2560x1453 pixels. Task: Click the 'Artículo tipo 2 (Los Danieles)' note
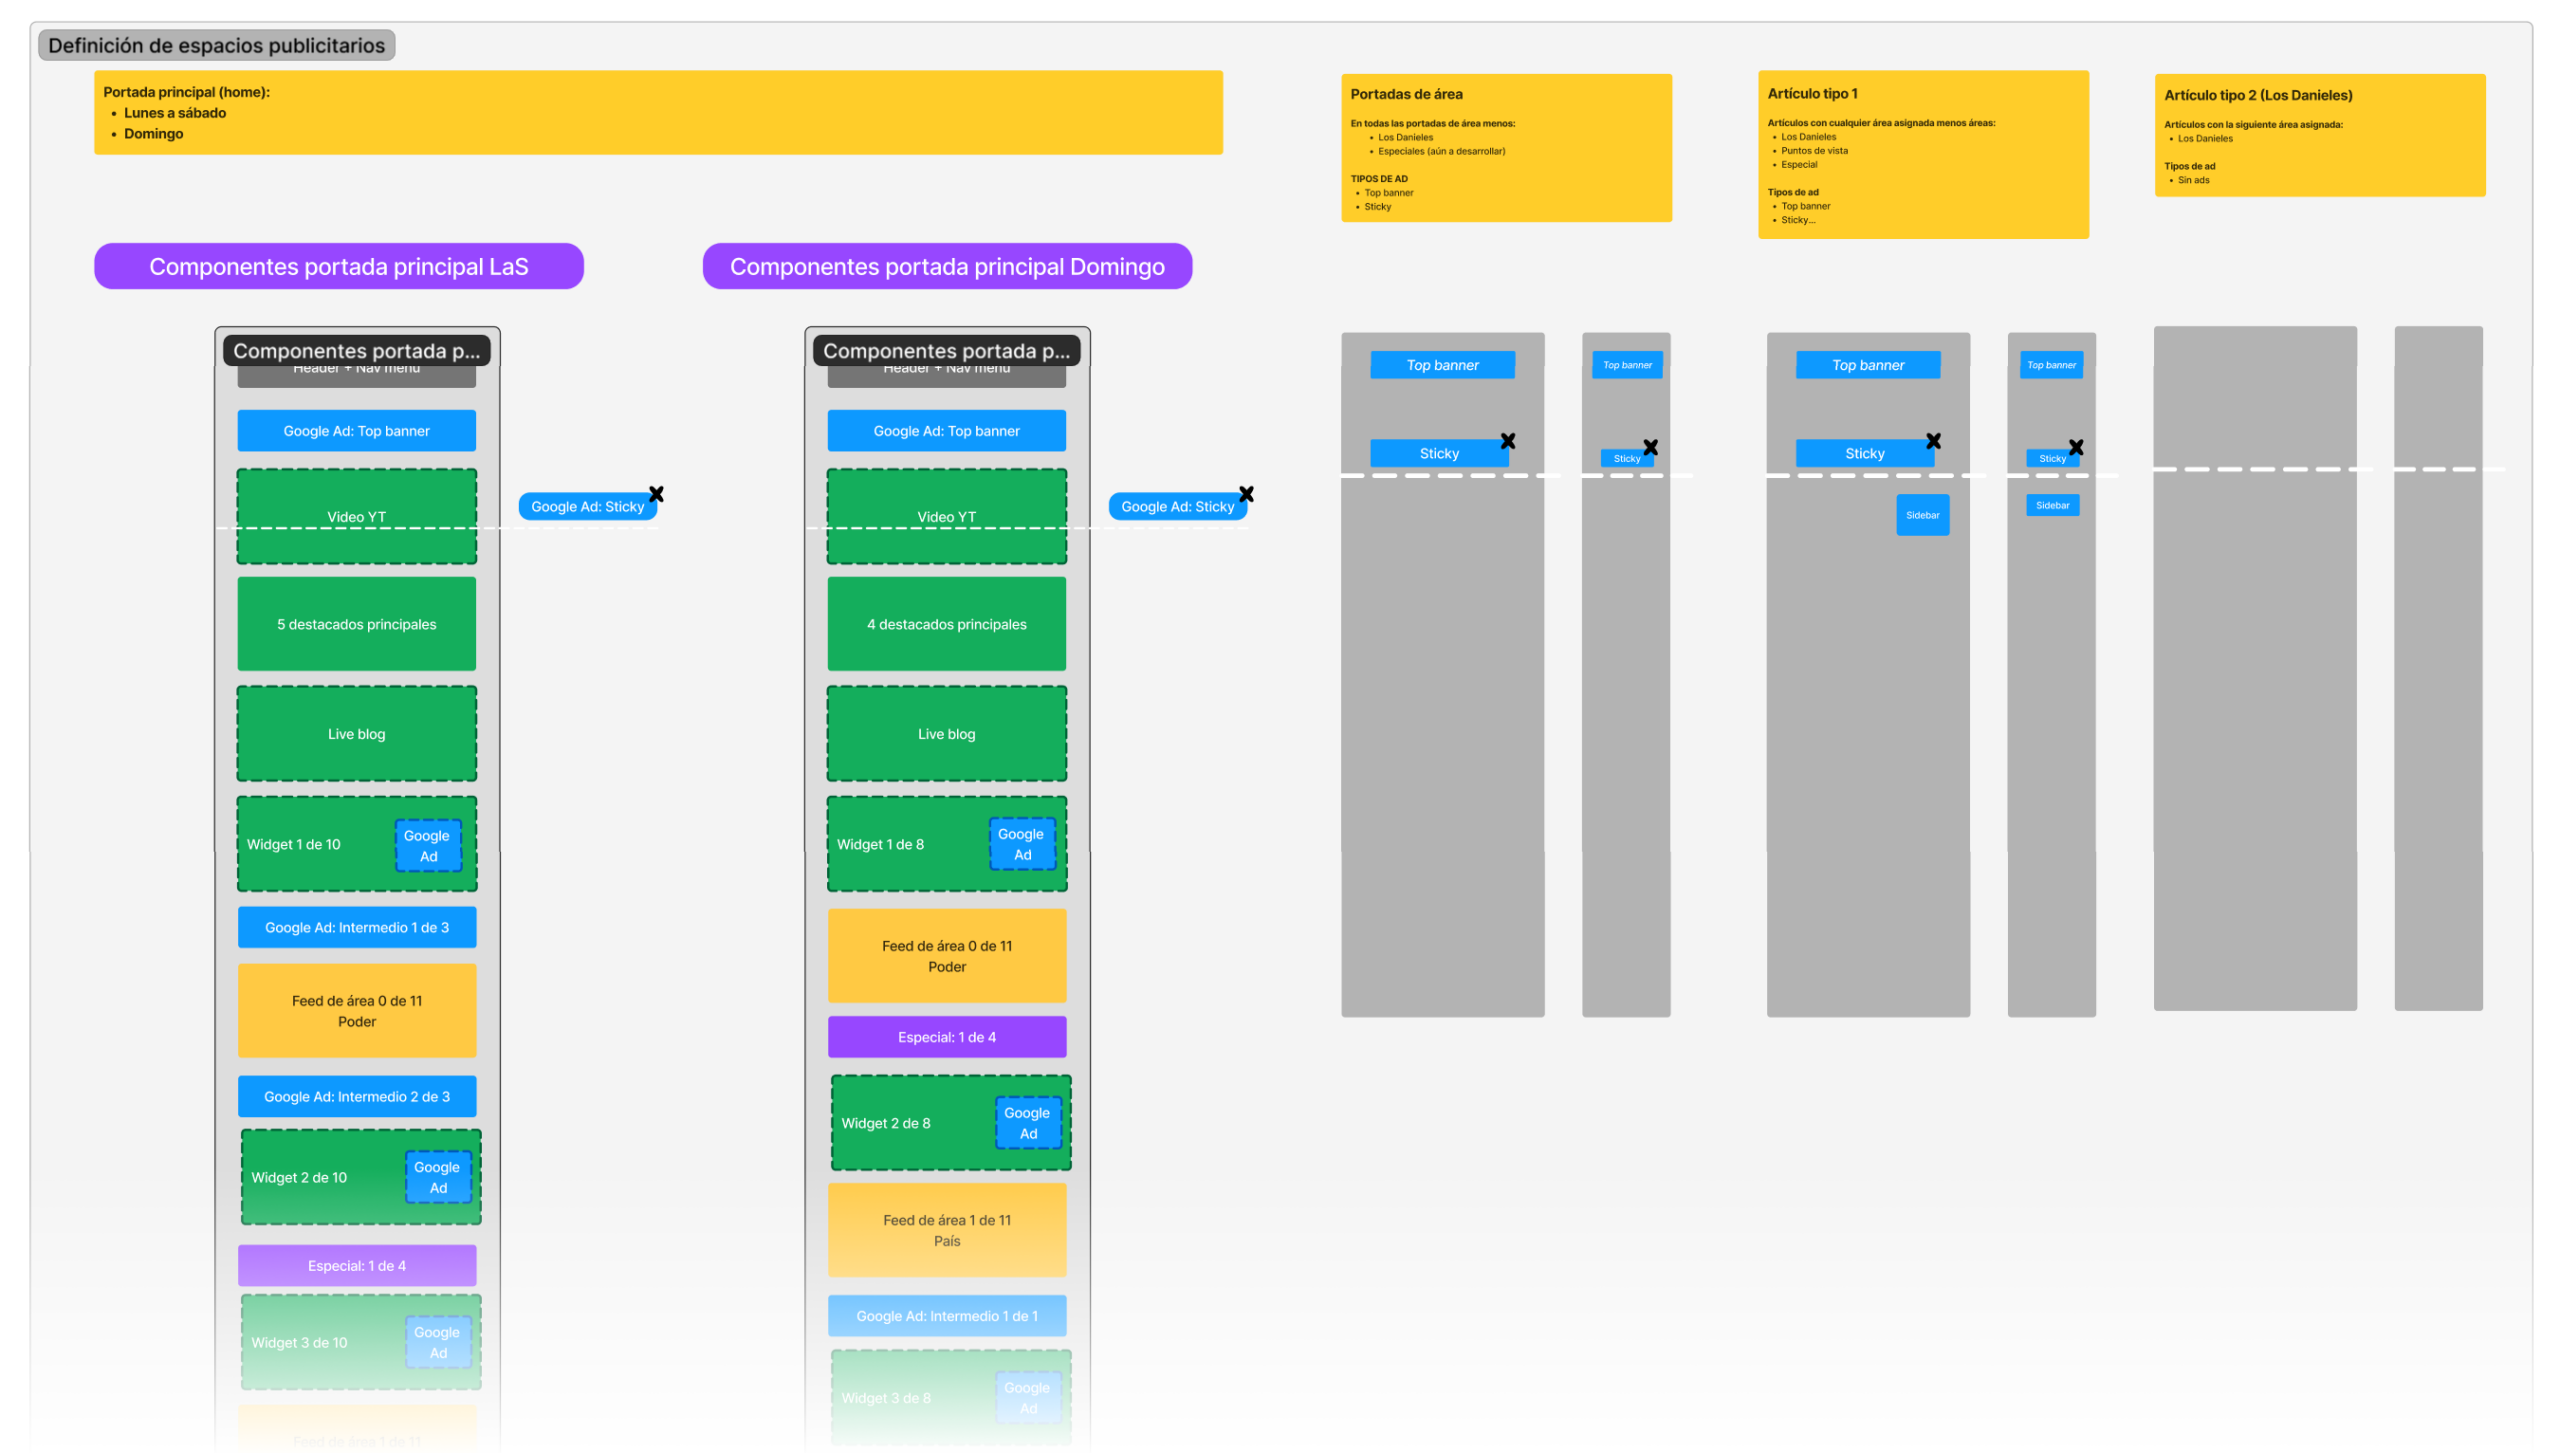(x=2319, y=135)
